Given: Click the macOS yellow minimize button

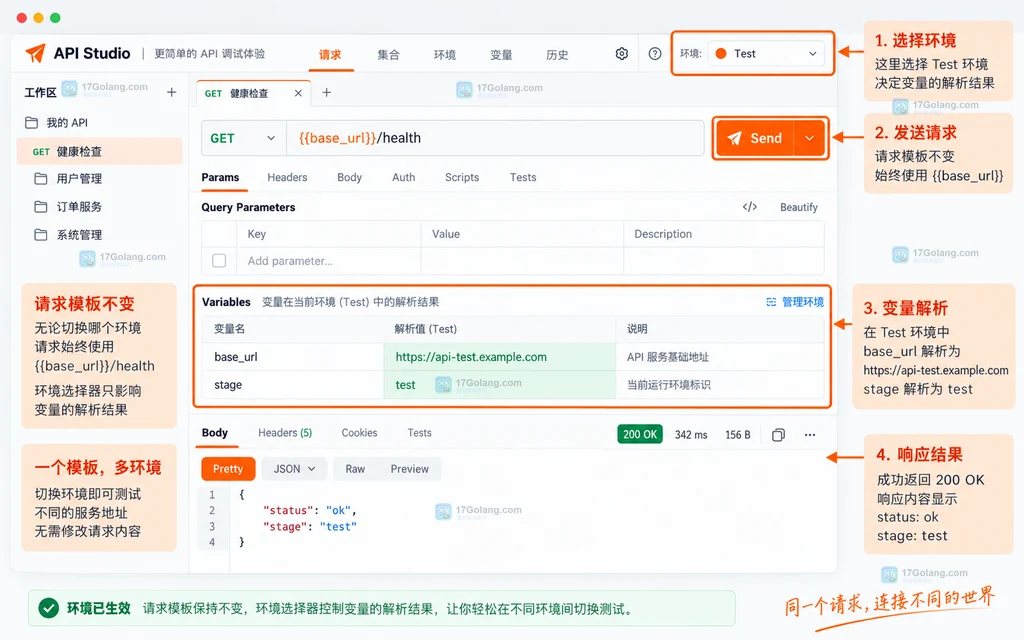Looking at the screenshot, I should click(x=39, y=18).
